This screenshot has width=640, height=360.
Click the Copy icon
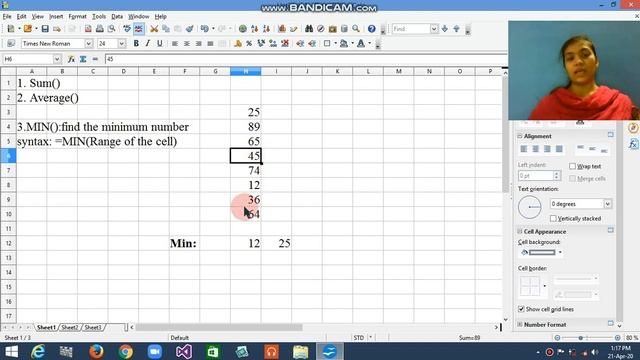click(x=166, y=29)
